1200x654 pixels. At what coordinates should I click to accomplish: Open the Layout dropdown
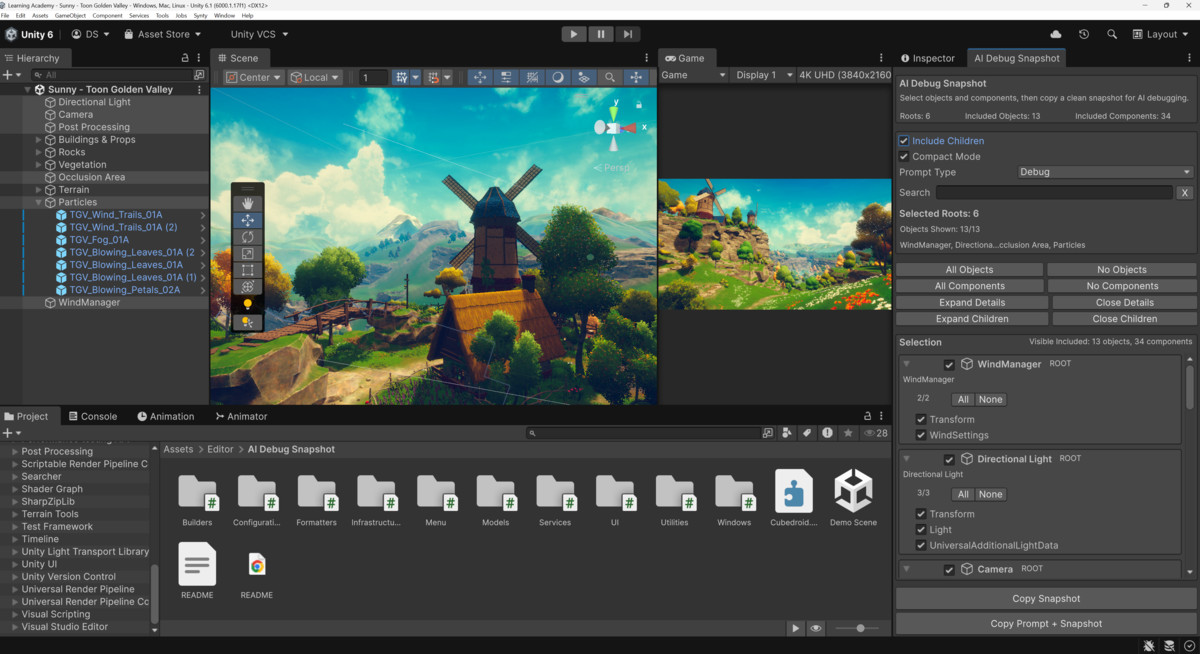pyautogui.click(x=1160, y=34)
